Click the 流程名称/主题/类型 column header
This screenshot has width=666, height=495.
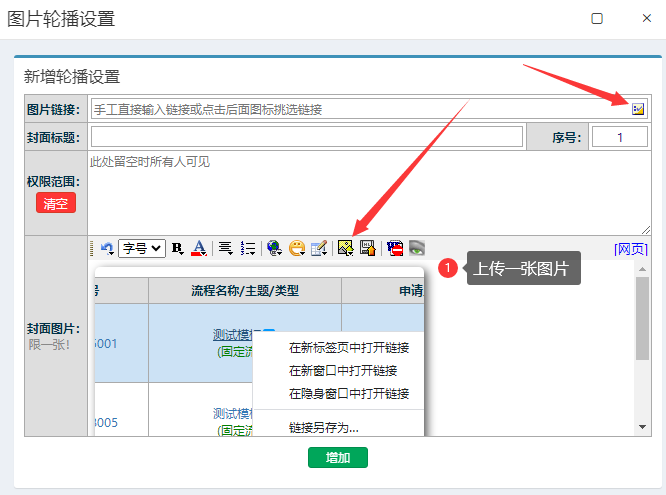(x=245, y=291)
